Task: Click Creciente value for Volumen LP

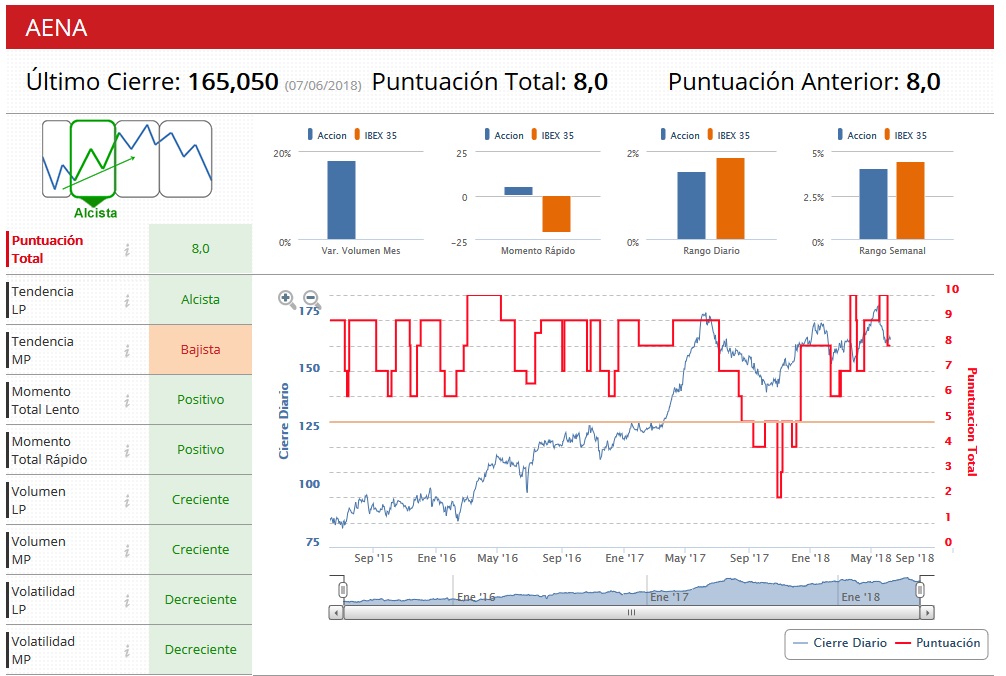Action: pyautogui.click(x=200, y=500)
